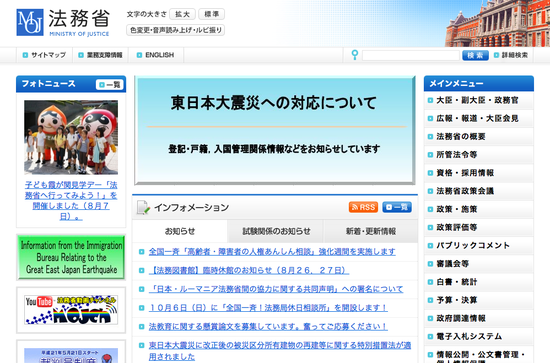Open 色変更・音声読み上げ・ルビ振り settings
Viewport: 550px width, 363px height.
pyautogui.click(x=175, y=30)
